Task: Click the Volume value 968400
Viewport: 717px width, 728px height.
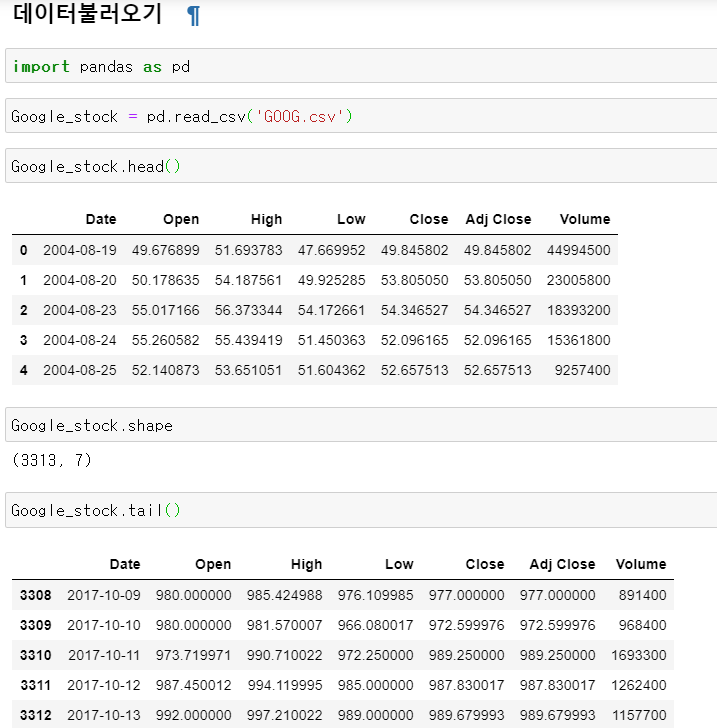Action: (642, 625)
